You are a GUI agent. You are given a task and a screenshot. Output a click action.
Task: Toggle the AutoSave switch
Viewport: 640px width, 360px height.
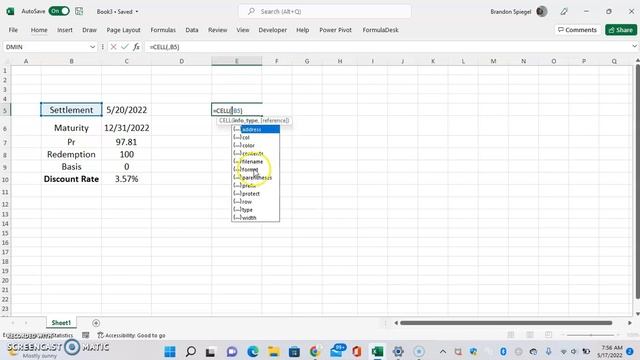coord(59,11)
